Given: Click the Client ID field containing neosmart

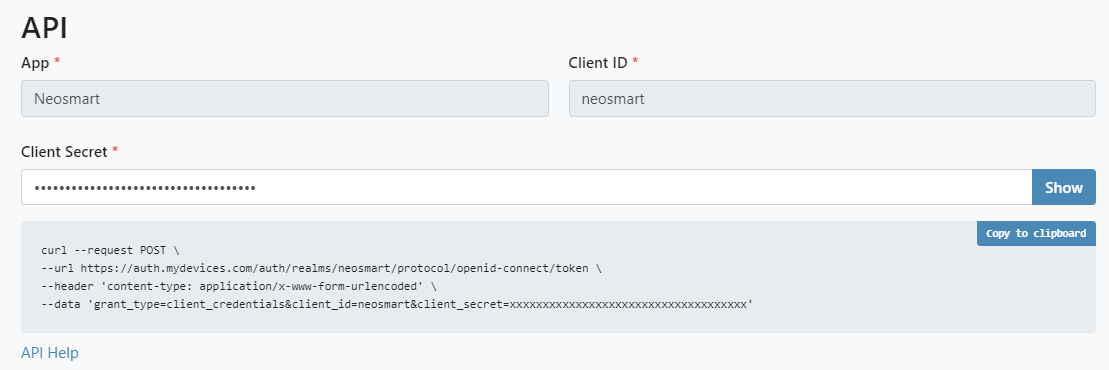Looking at the screenshot, I should 832,98.
